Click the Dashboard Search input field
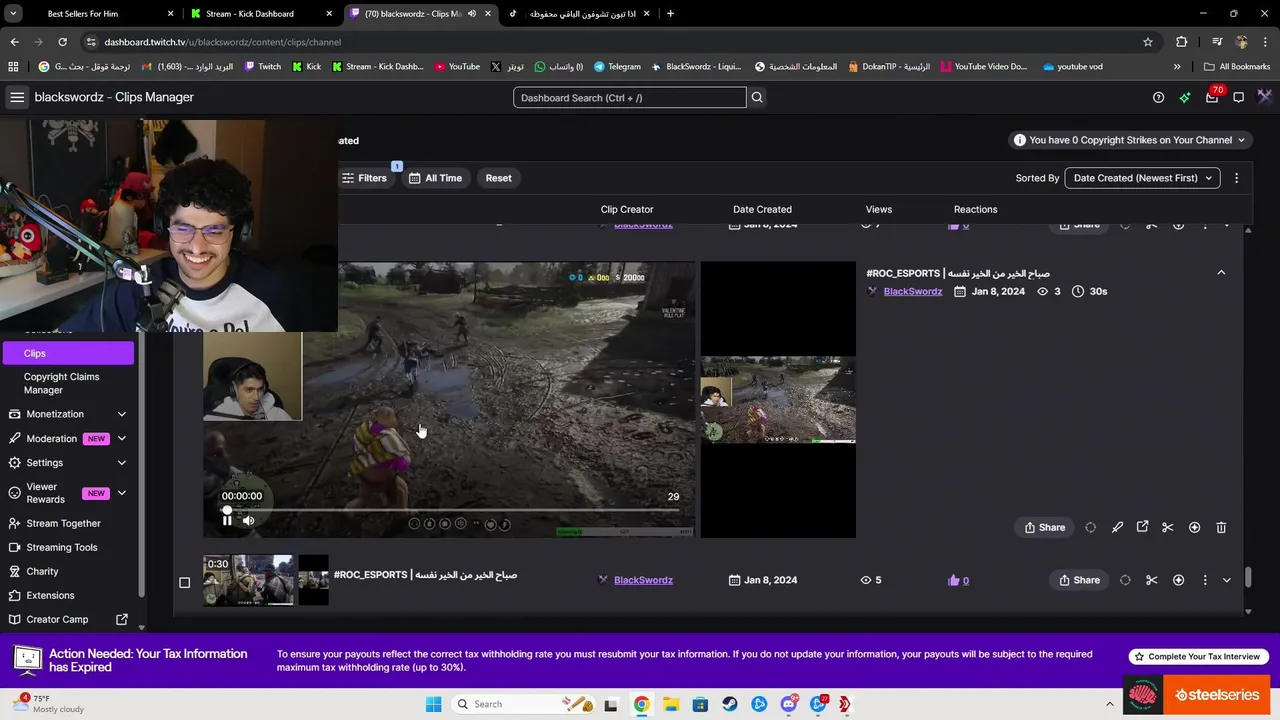 click(629, 97)
